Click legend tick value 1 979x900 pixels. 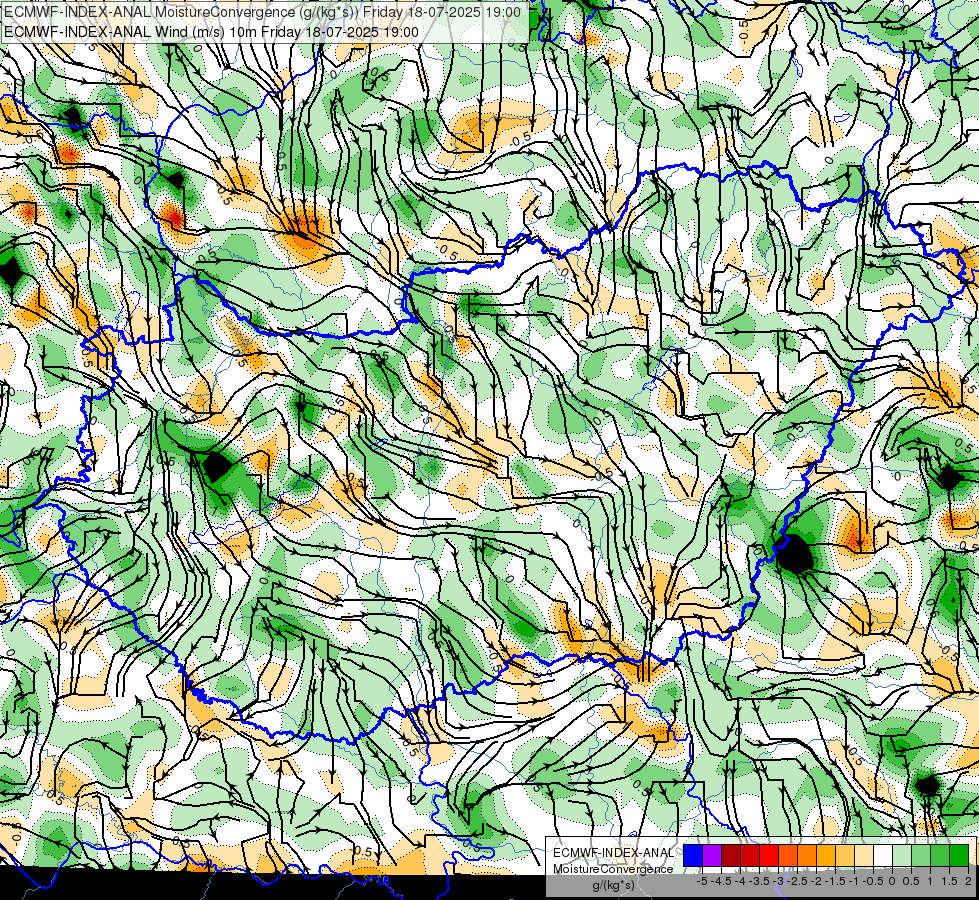[930, 881]
